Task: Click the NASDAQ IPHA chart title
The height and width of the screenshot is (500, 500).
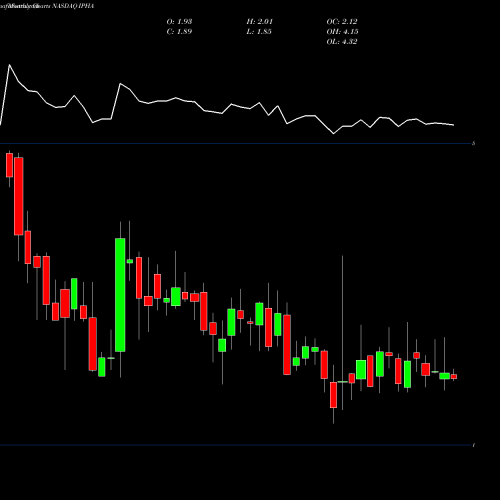Action: (x=73, y=6)
